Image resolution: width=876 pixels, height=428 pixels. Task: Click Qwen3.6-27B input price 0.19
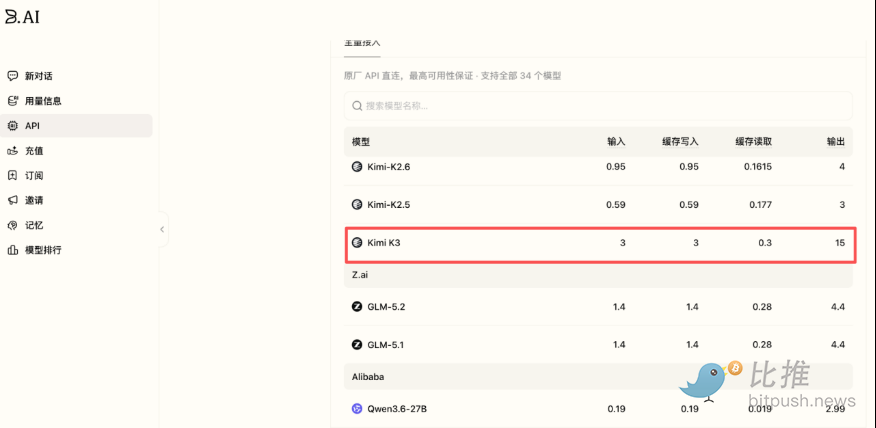pyautogui.click(x=616, y=409)
